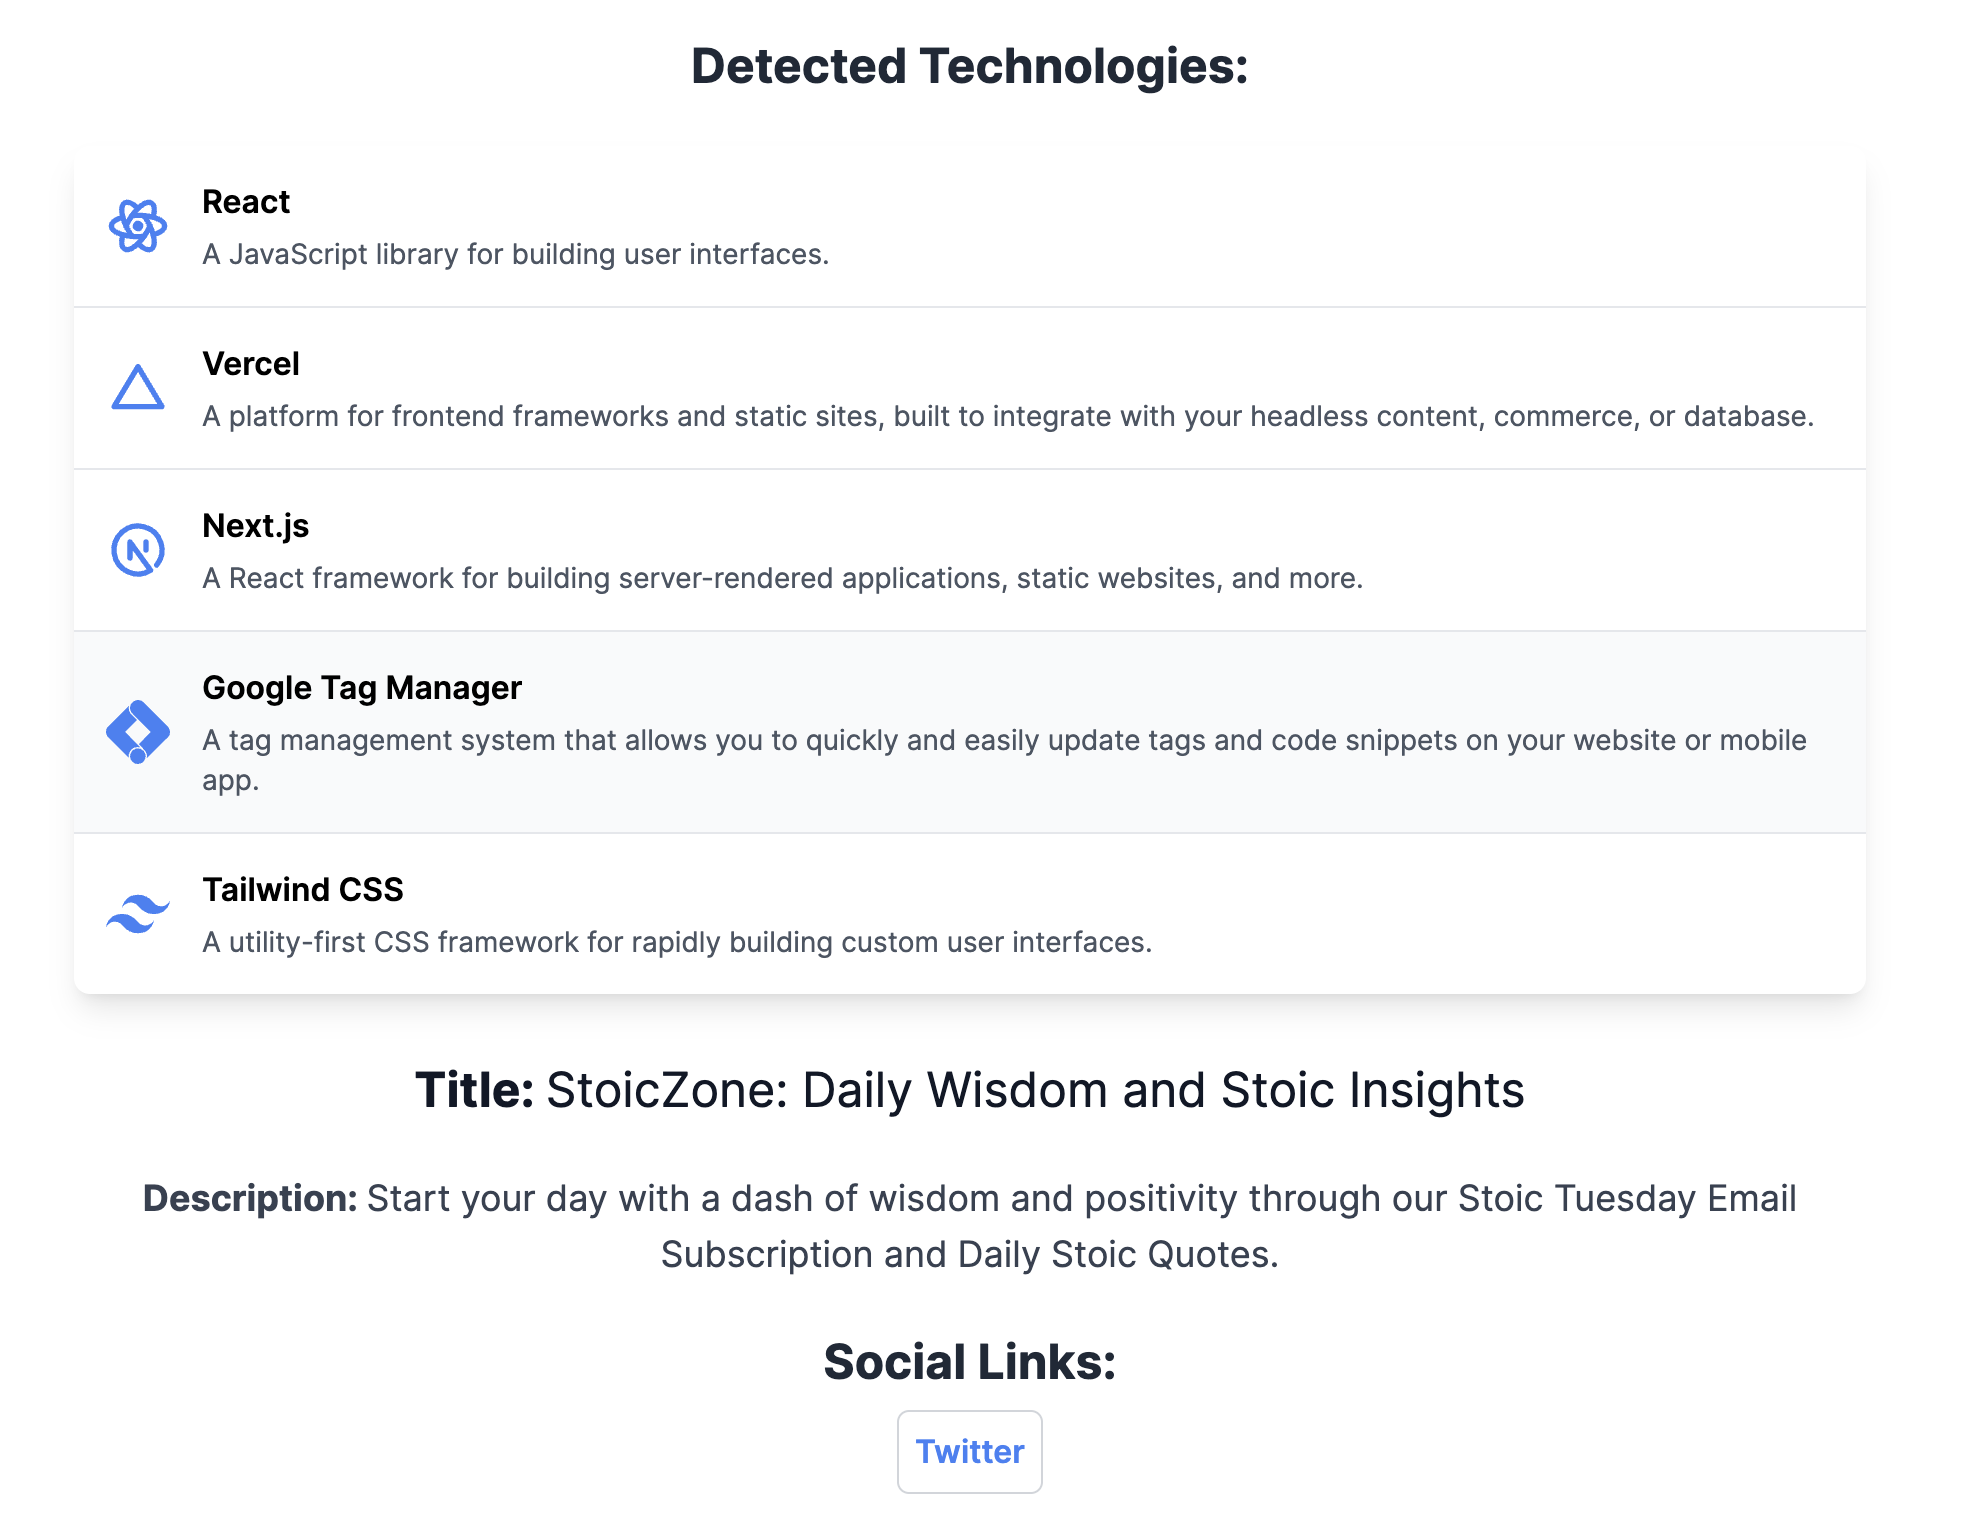Select the Vercel technology title
The height and width of the screenshot is (1522, 1968).
point(251,364)
